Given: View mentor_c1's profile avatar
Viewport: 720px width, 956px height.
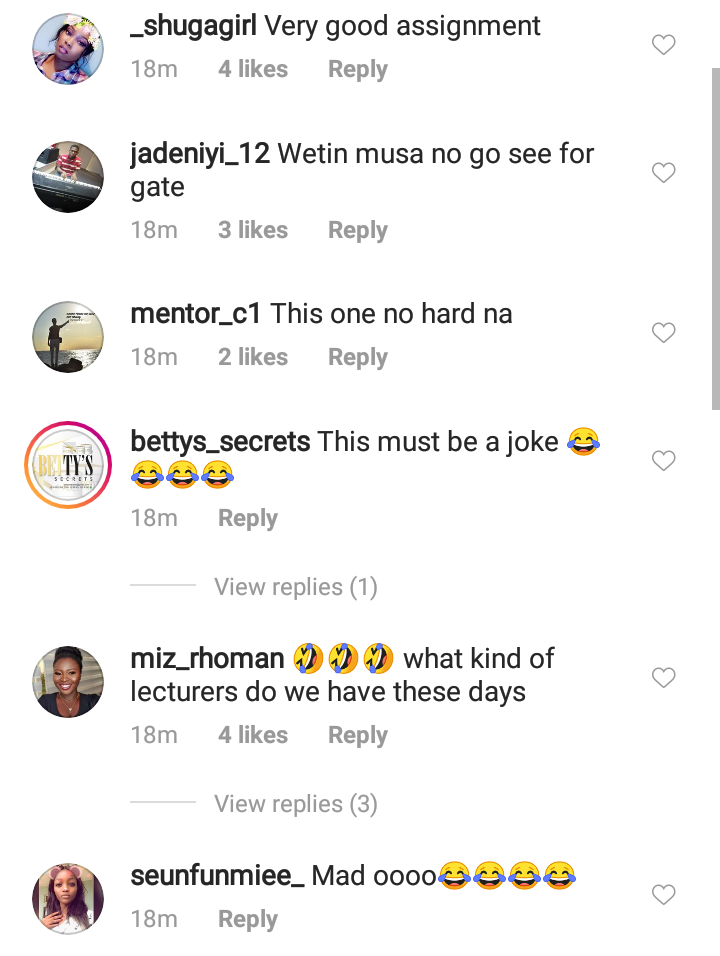Looking at the screenshot, I should [68, 337].
